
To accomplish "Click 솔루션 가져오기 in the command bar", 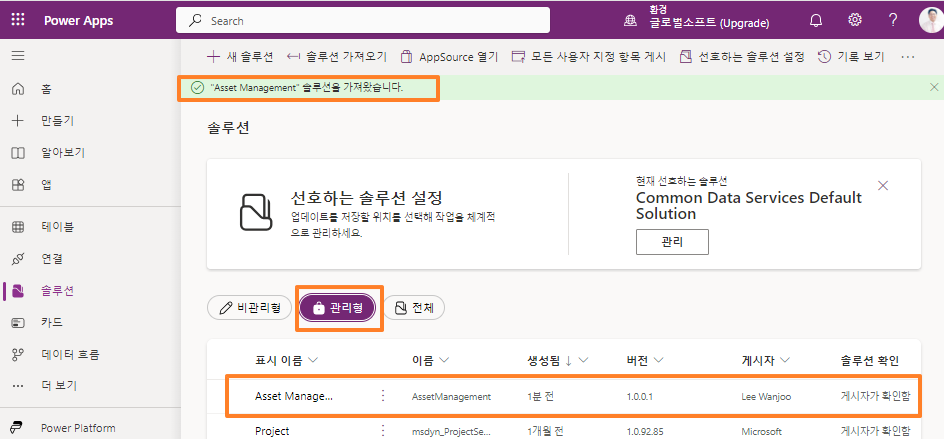I will pos(337,57).
